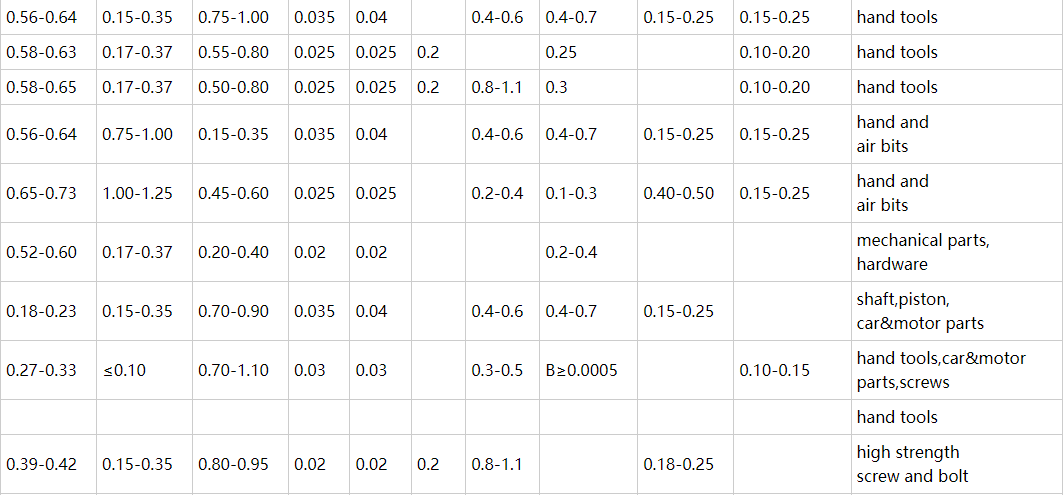Screen dimensions: 1064x495
Task: Select the "high strength screw and bolt" cell
Action: (x=912, y=464)
